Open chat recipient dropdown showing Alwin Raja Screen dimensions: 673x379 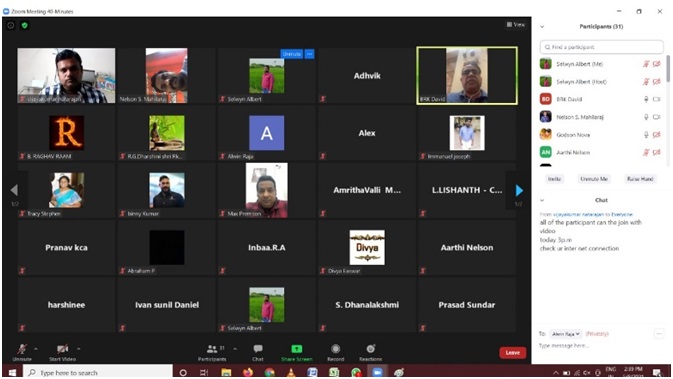pyautogui.click(x=566, y=334)
